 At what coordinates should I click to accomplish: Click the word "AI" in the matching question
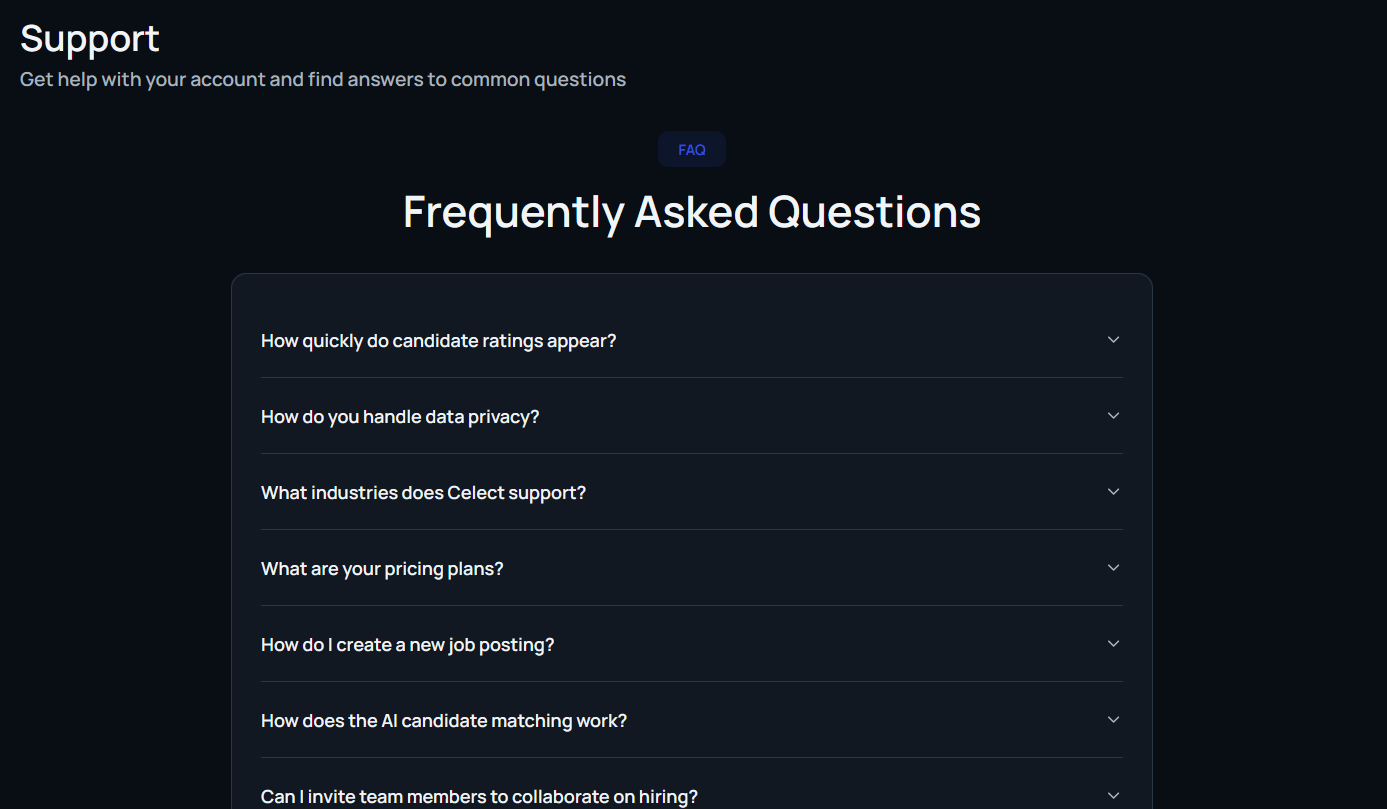(393, 721)
